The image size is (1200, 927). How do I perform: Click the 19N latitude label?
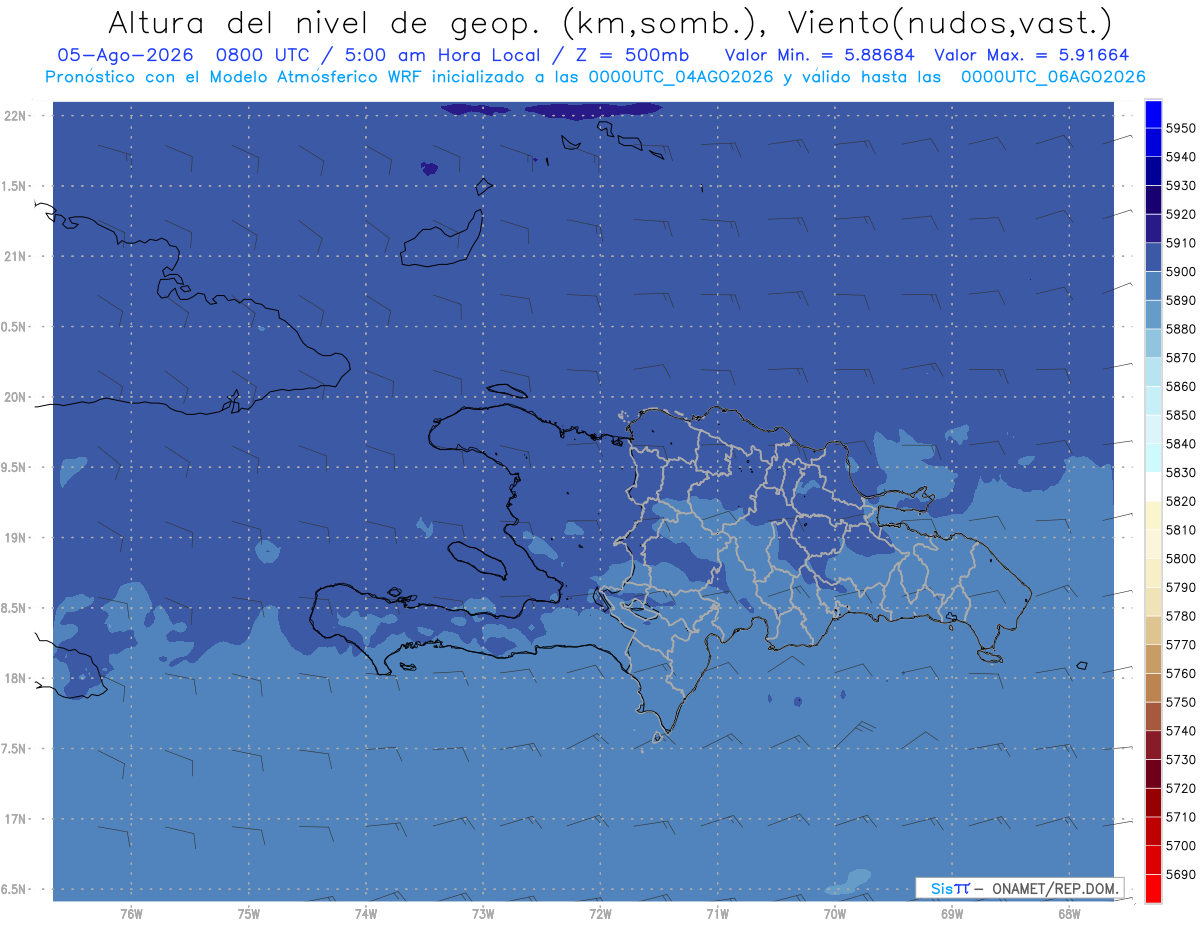tap(15, 537)
